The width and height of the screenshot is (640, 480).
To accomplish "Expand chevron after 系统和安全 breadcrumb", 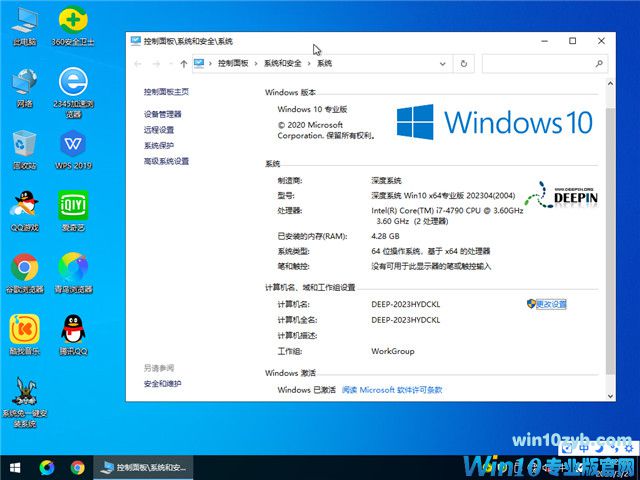I will click(309, 63).
